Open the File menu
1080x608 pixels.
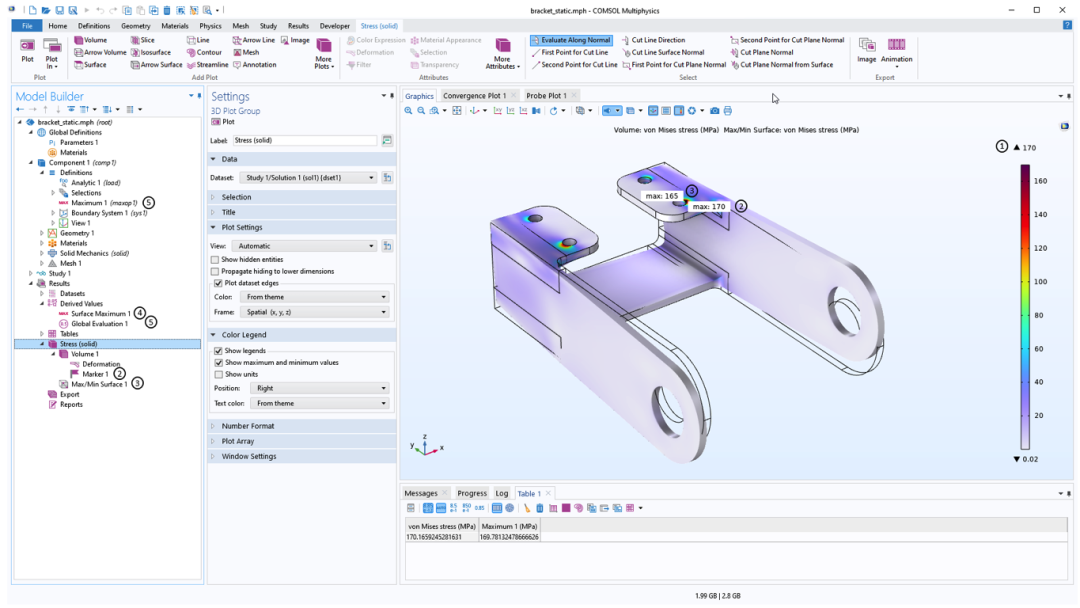pyautogui.click(x=27, y=26)
